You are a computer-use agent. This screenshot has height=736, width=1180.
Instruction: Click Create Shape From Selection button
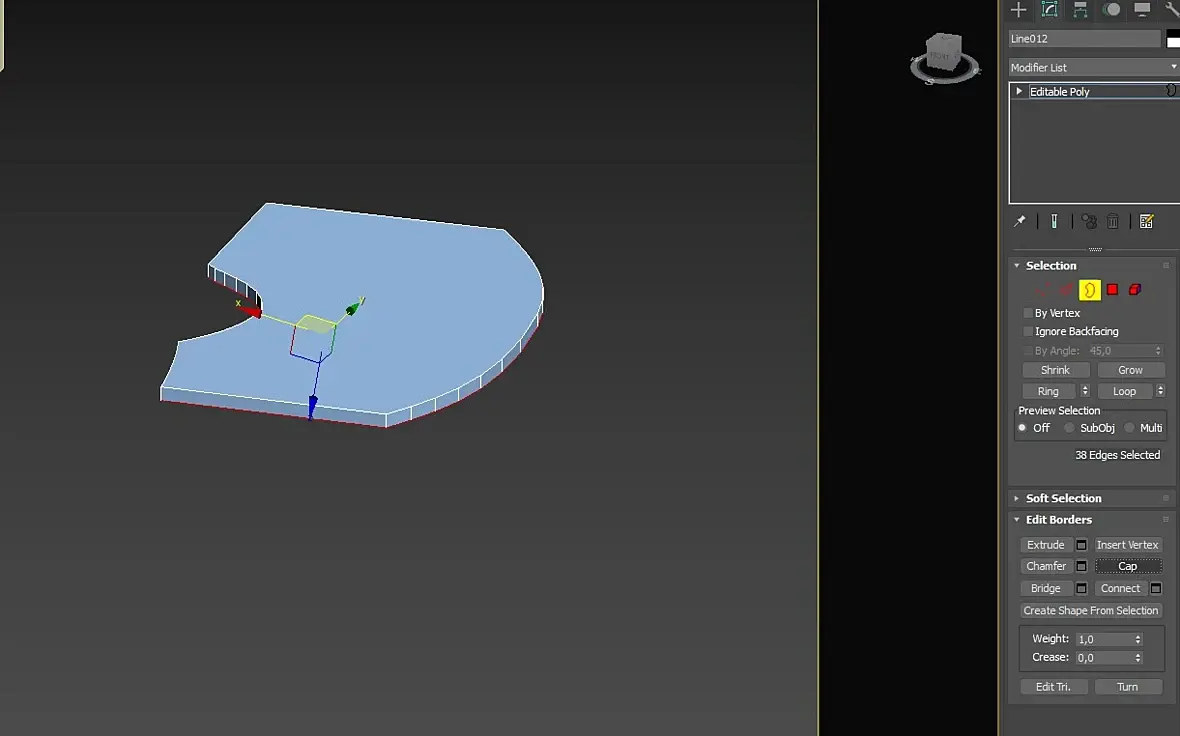point(1090,610)
